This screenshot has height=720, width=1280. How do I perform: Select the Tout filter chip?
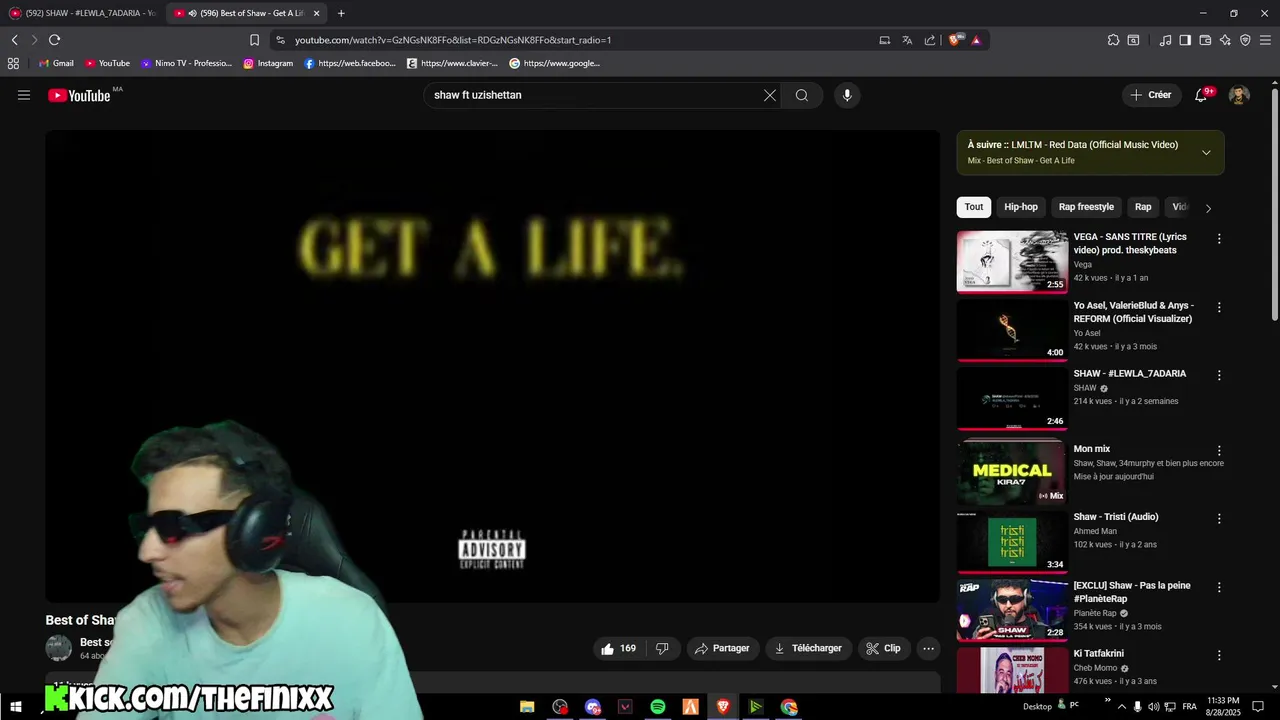974,207
